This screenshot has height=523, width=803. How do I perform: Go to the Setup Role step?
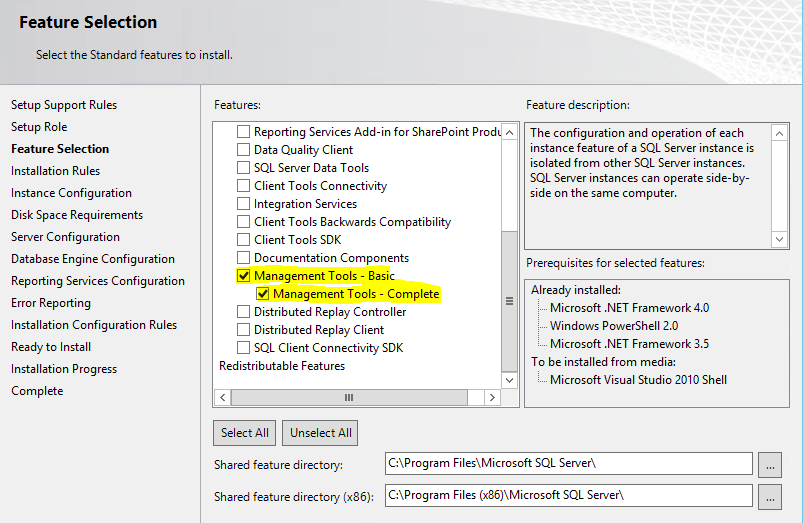[x=39, y=127]
